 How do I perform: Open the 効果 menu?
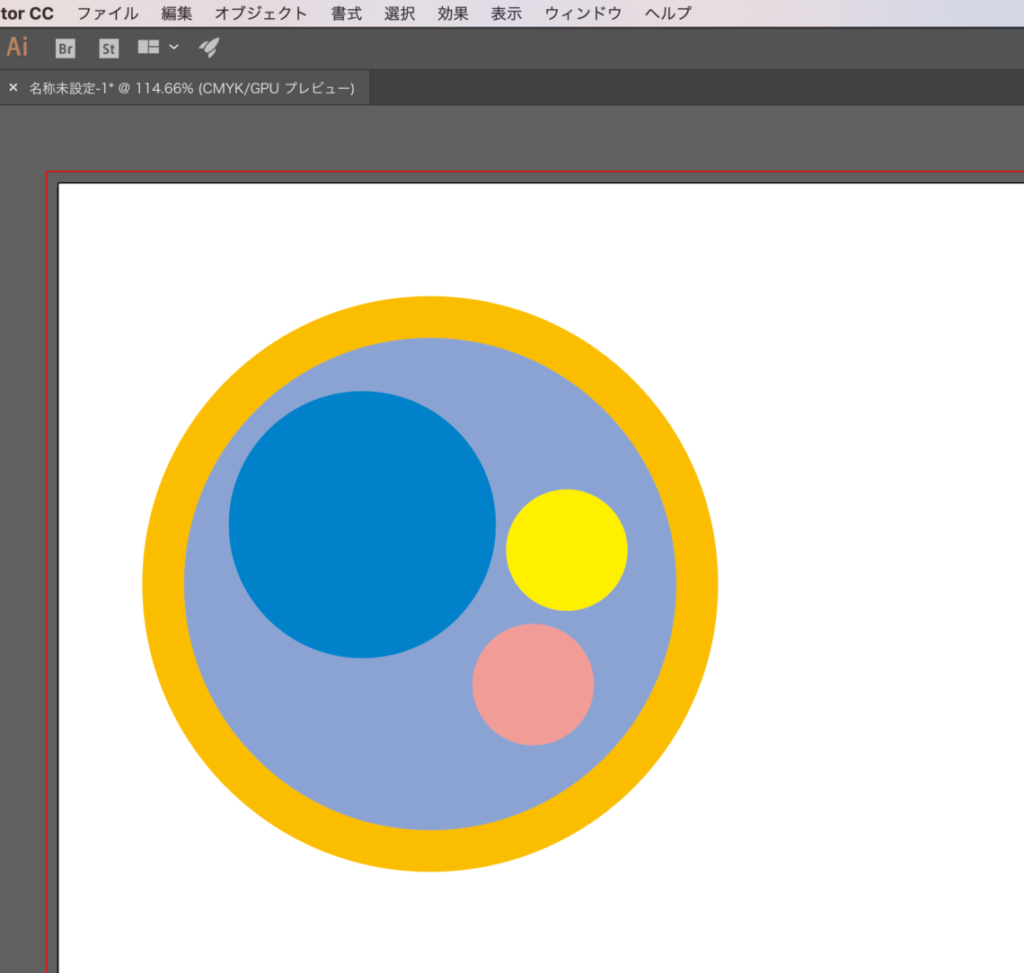tap(453, 14)
